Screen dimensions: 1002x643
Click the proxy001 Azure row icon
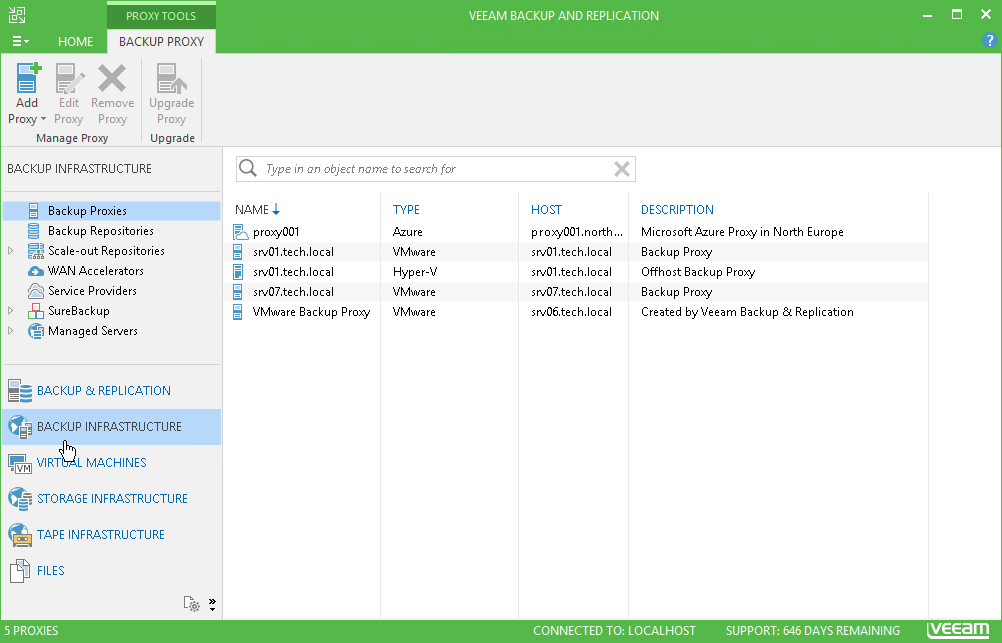click(240, 232)
